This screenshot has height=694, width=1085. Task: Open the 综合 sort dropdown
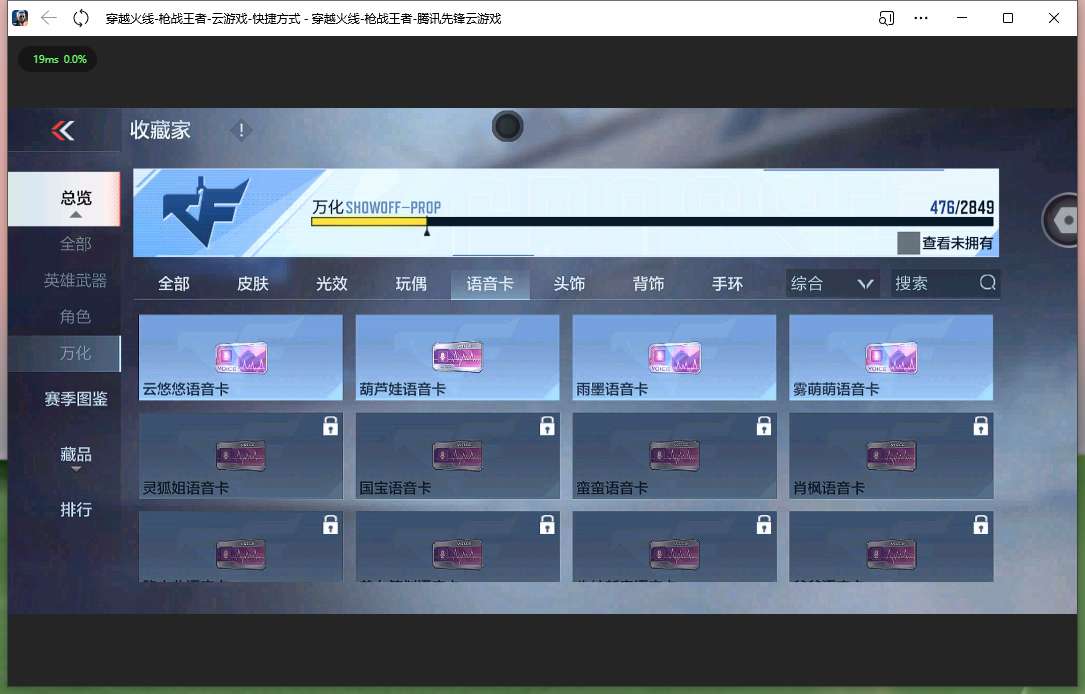pyautogui.click(x=832, y=283)
